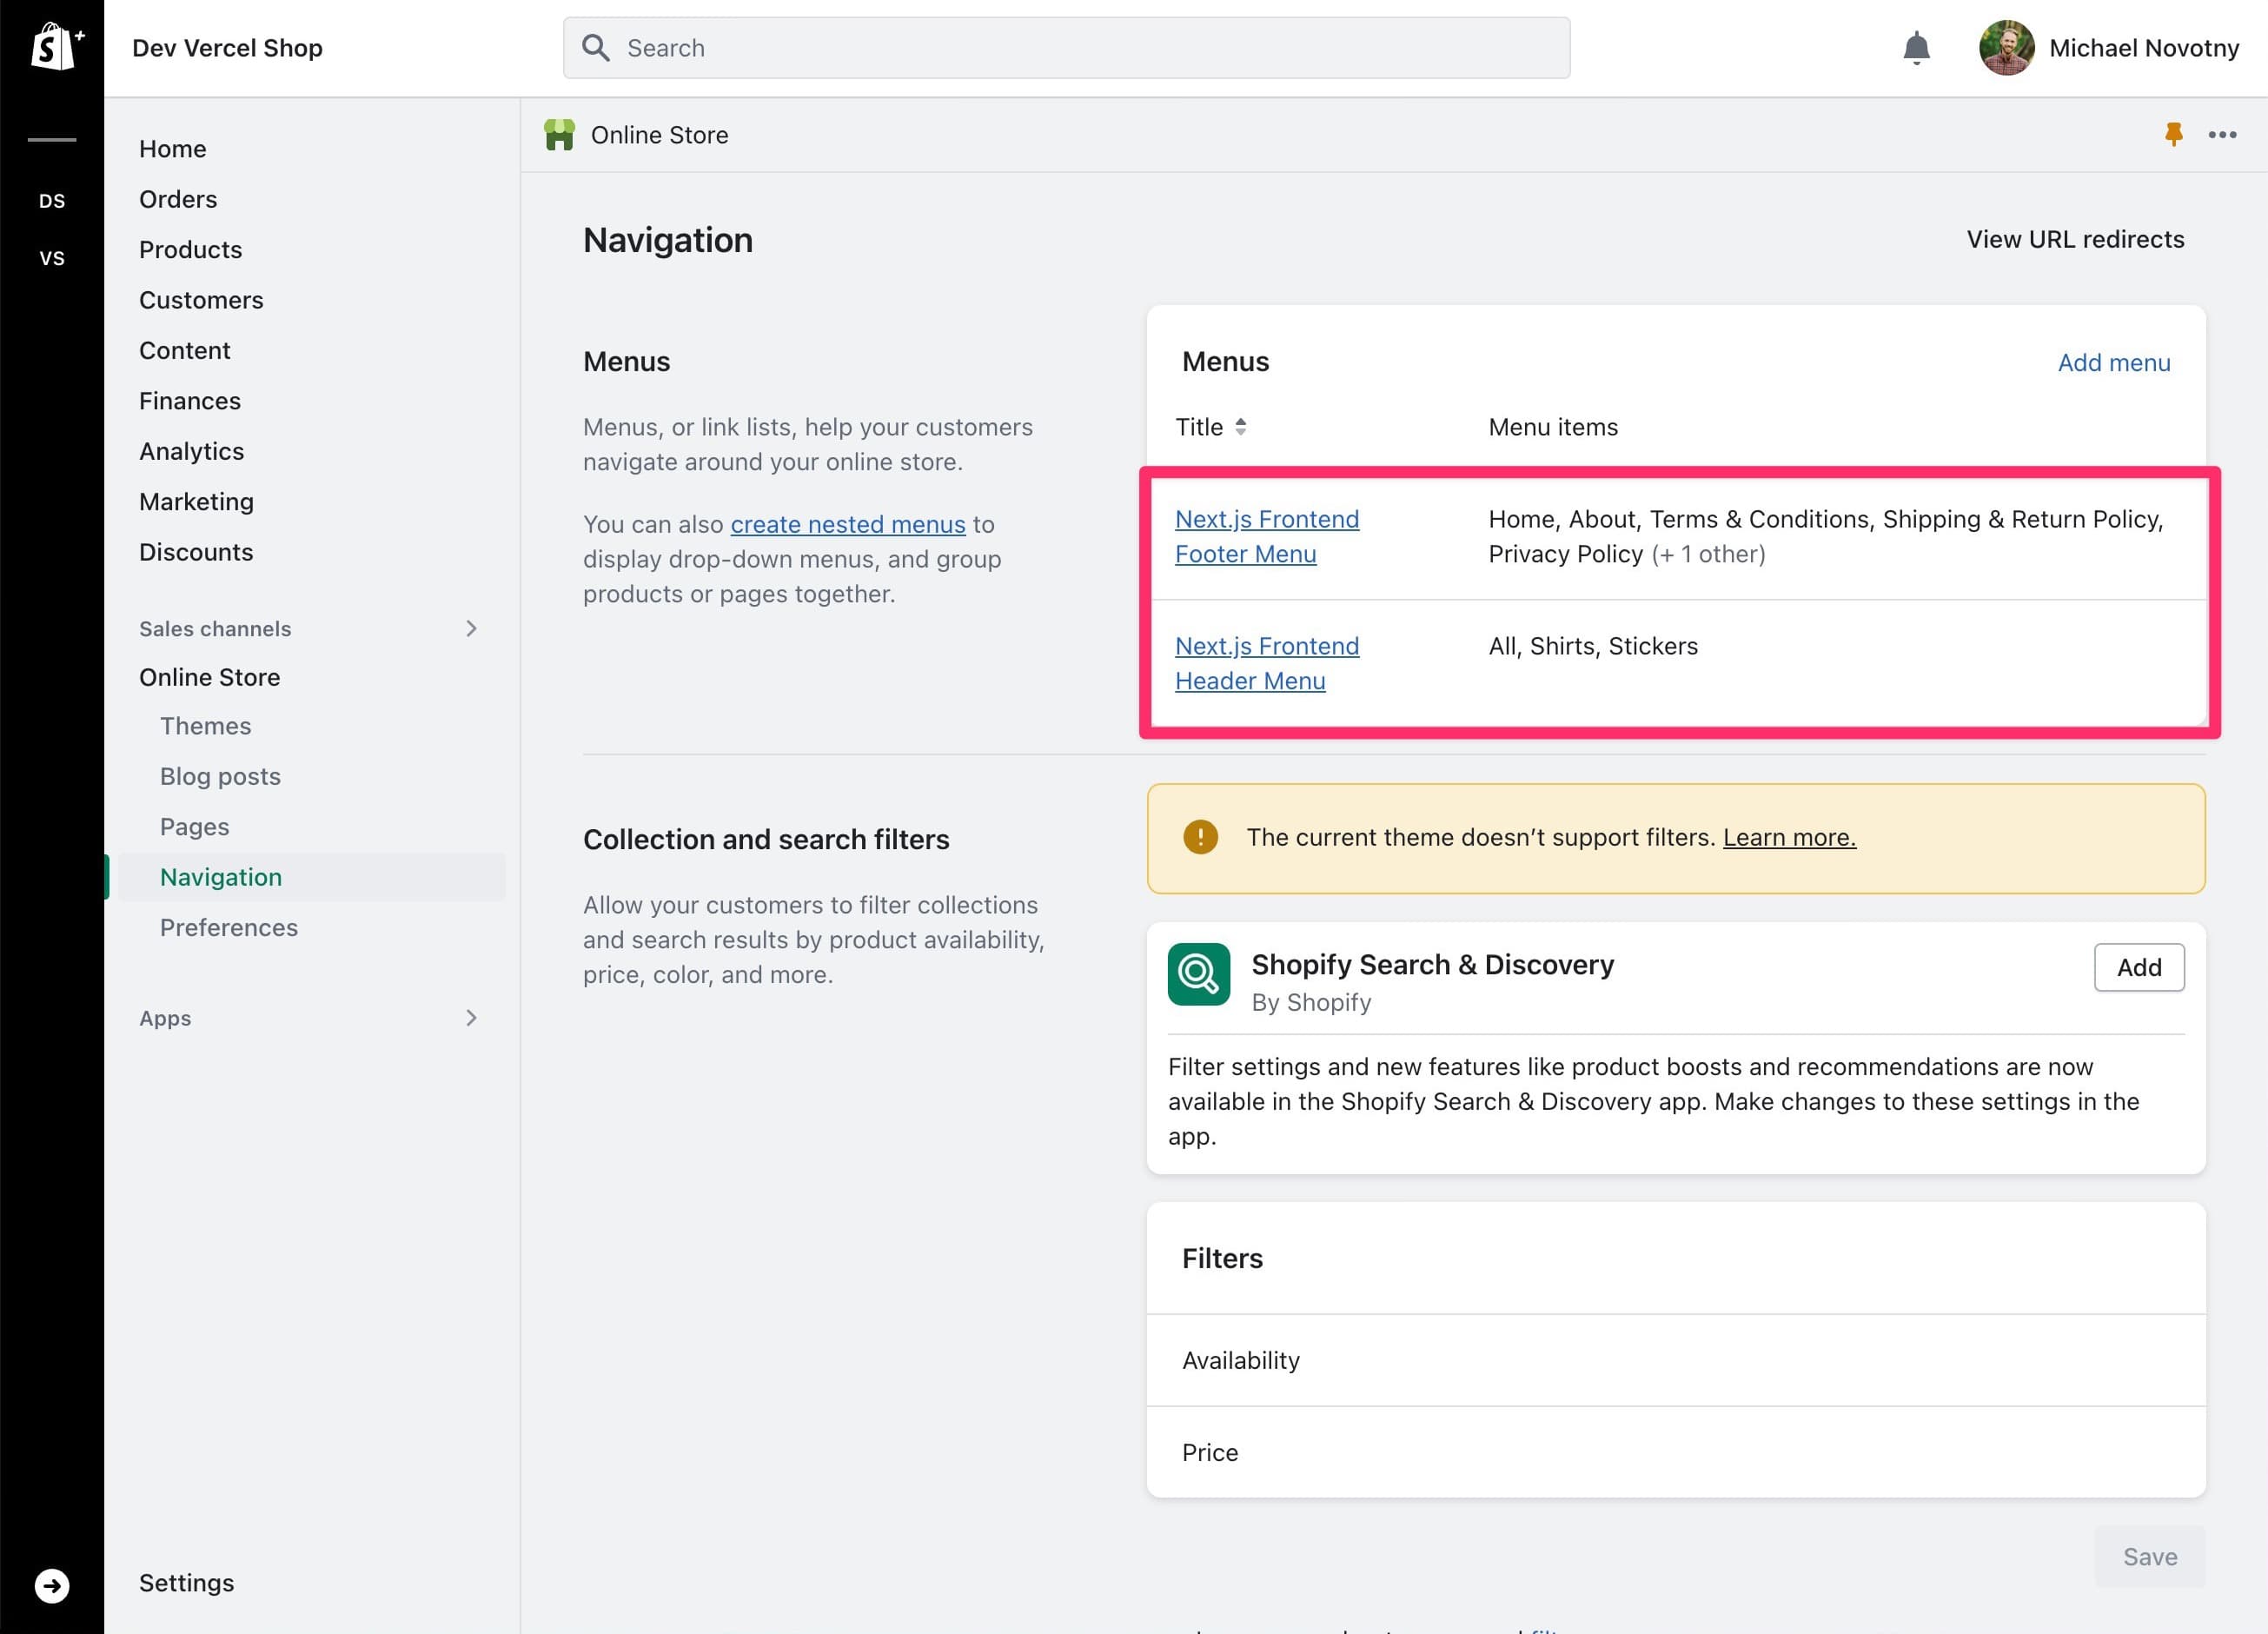Open notifications via the bell icon
Viewport: 2268px width, 1634px height.
[x=1917, y=47]
